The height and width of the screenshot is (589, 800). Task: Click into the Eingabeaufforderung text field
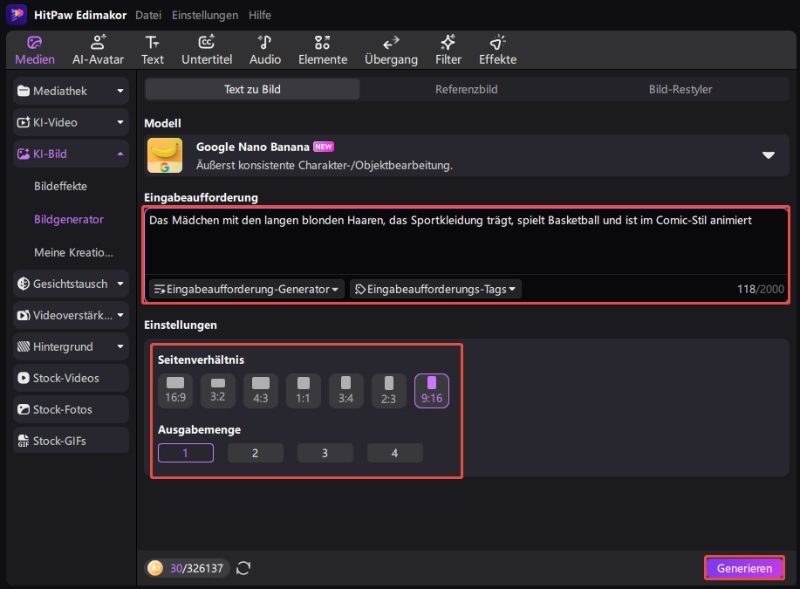[x=468, y=245]
